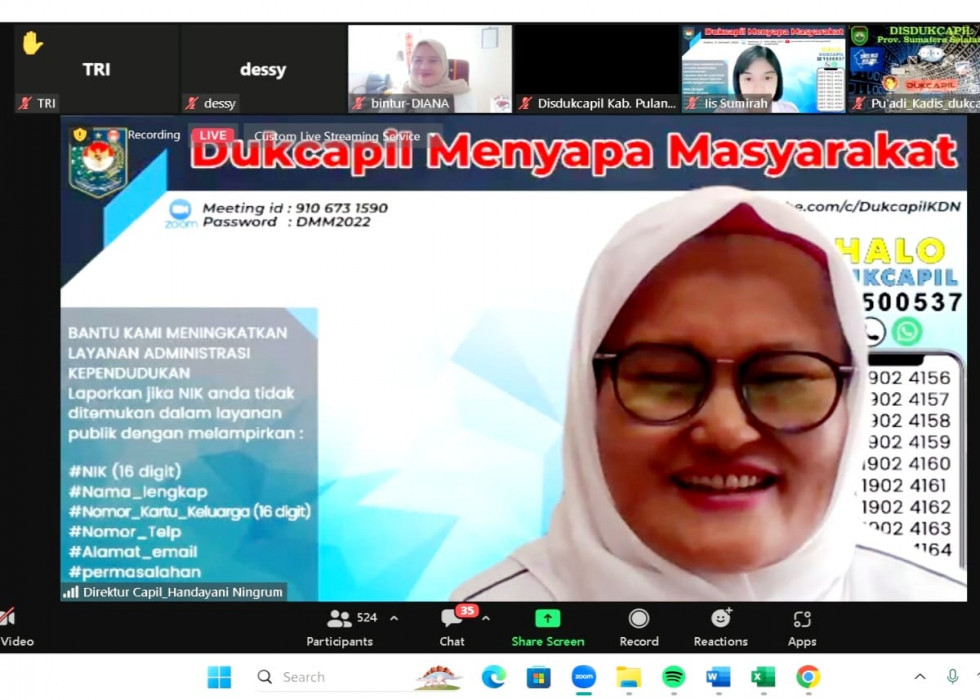Viewport: 980px width, 700px height.
Task: Click the shield encryption info icon
Action: [80, 135]
